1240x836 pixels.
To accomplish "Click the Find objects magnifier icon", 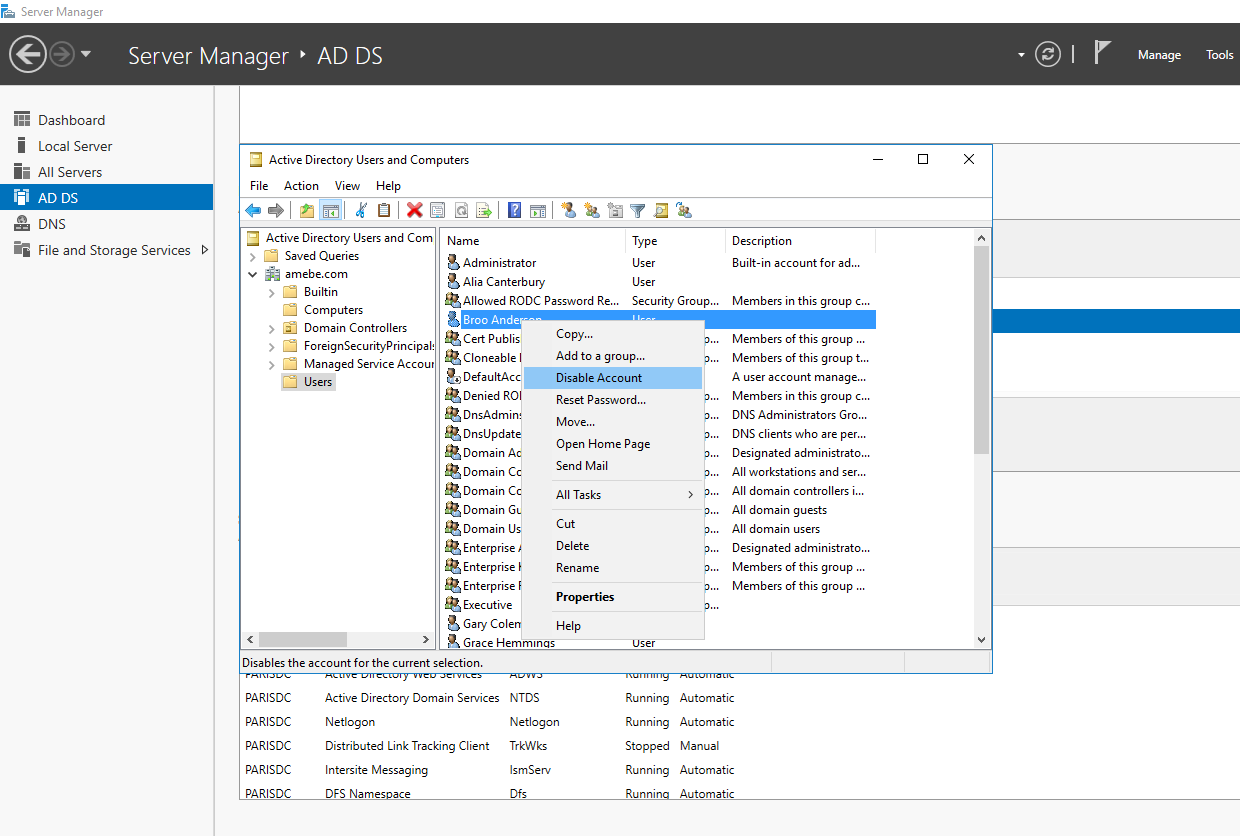I will pos(660,210).
